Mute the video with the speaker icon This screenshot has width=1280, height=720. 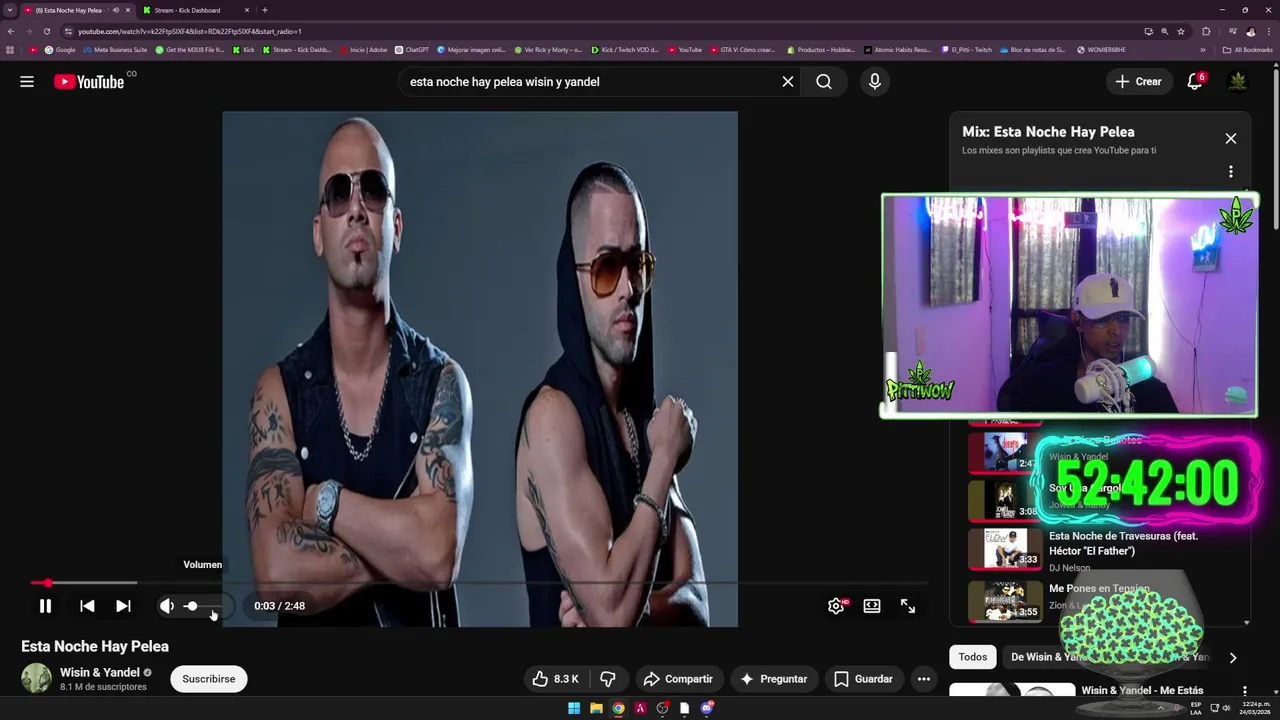[167, 606]
